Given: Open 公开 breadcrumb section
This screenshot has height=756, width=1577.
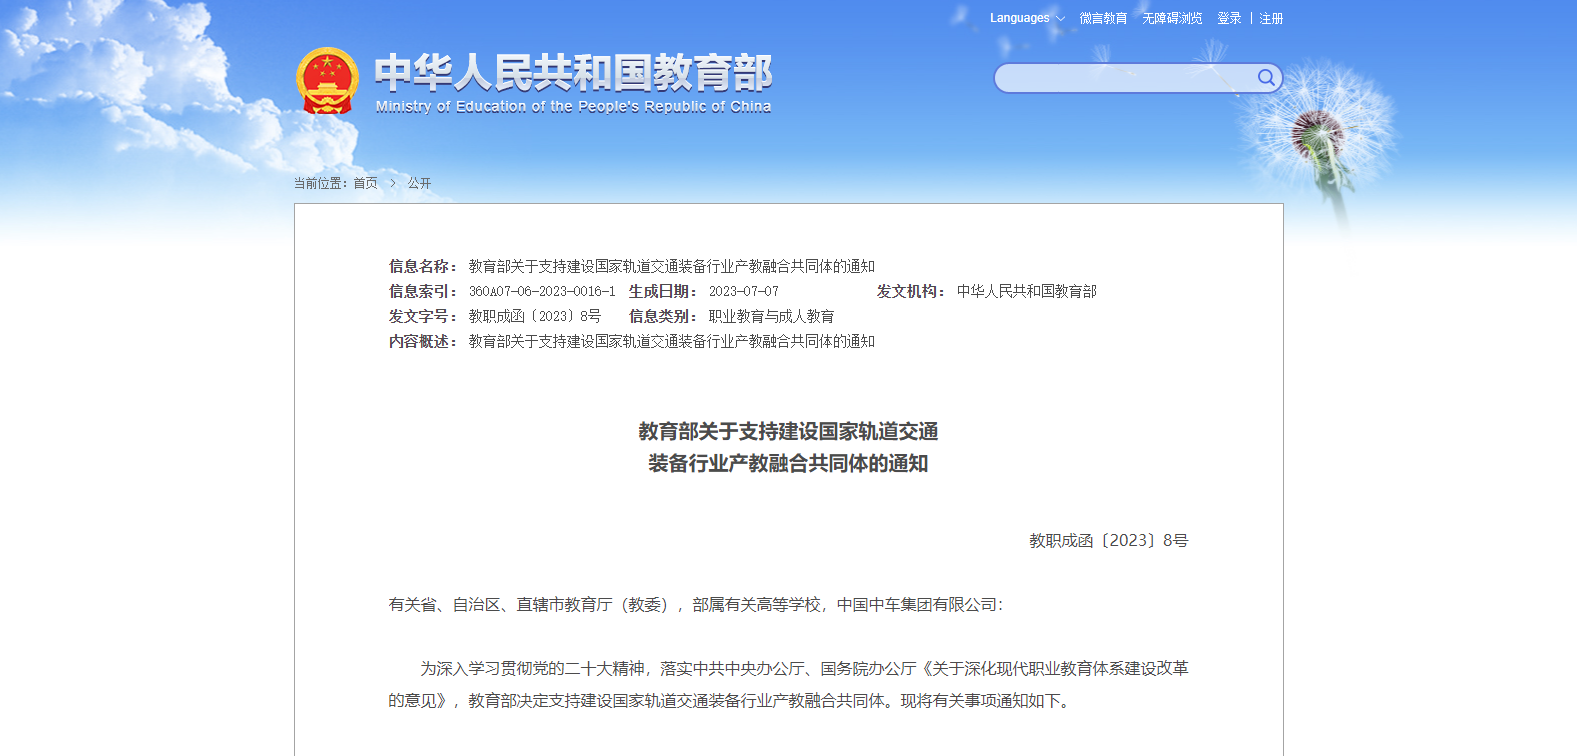Looking at the screenshot, I should coord(419,183).
